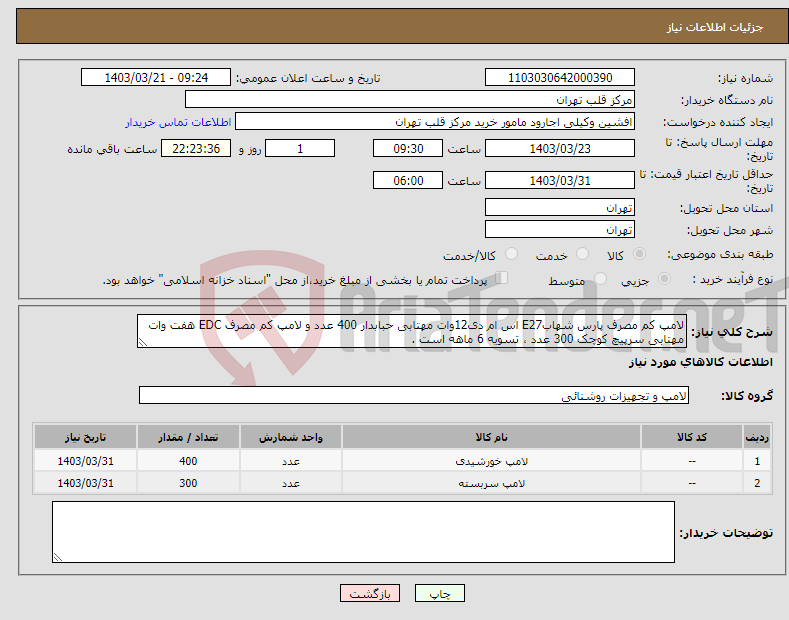Click the چاپ (print) button

[439, 593]
